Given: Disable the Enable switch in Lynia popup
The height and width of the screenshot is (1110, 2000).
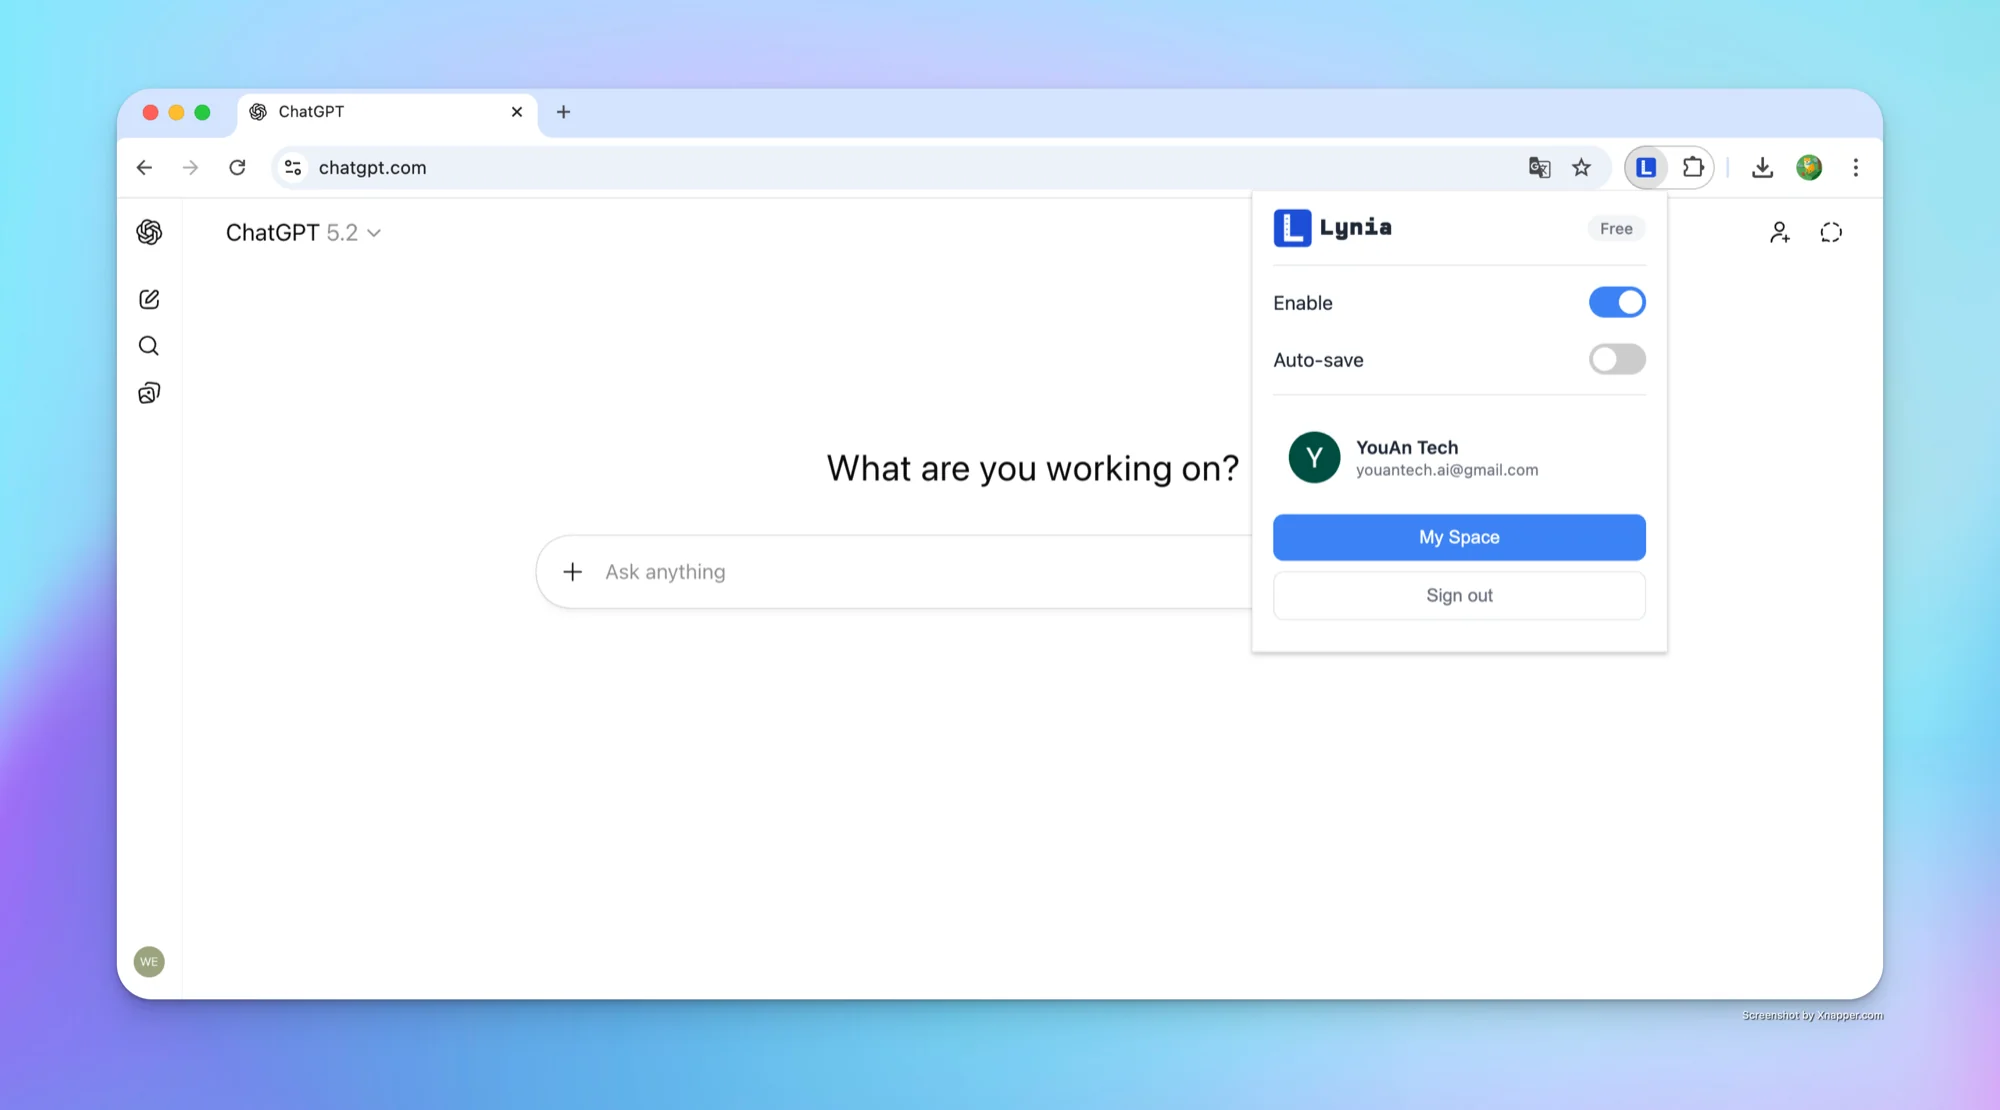Looking at the screenshot, I should tap(1616, 302).
